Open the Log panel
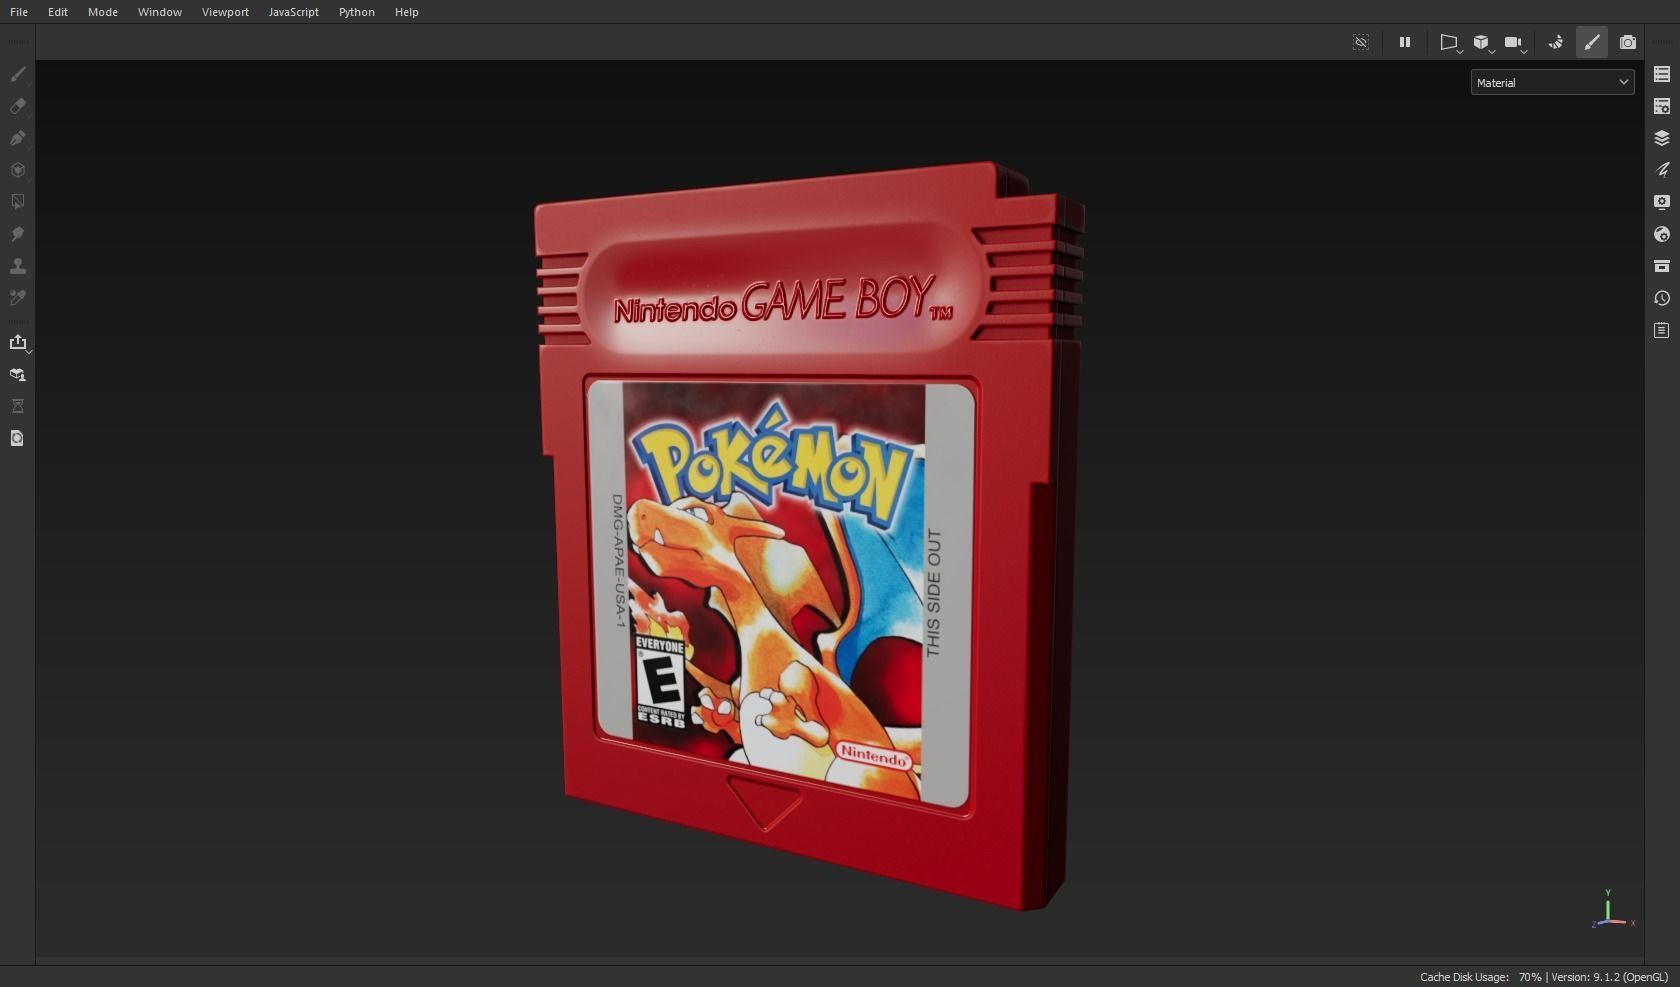This screenshot has width=1680, height=987. 1662,330
